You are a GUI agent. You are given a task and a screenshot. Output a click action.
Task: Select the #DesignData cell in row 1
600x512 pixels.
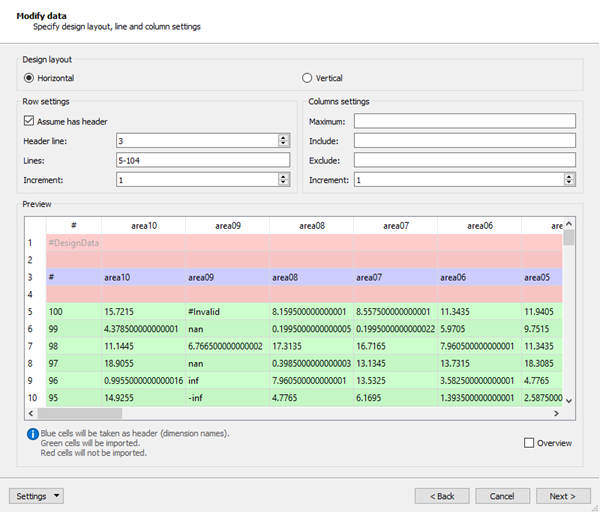(74, 243)
